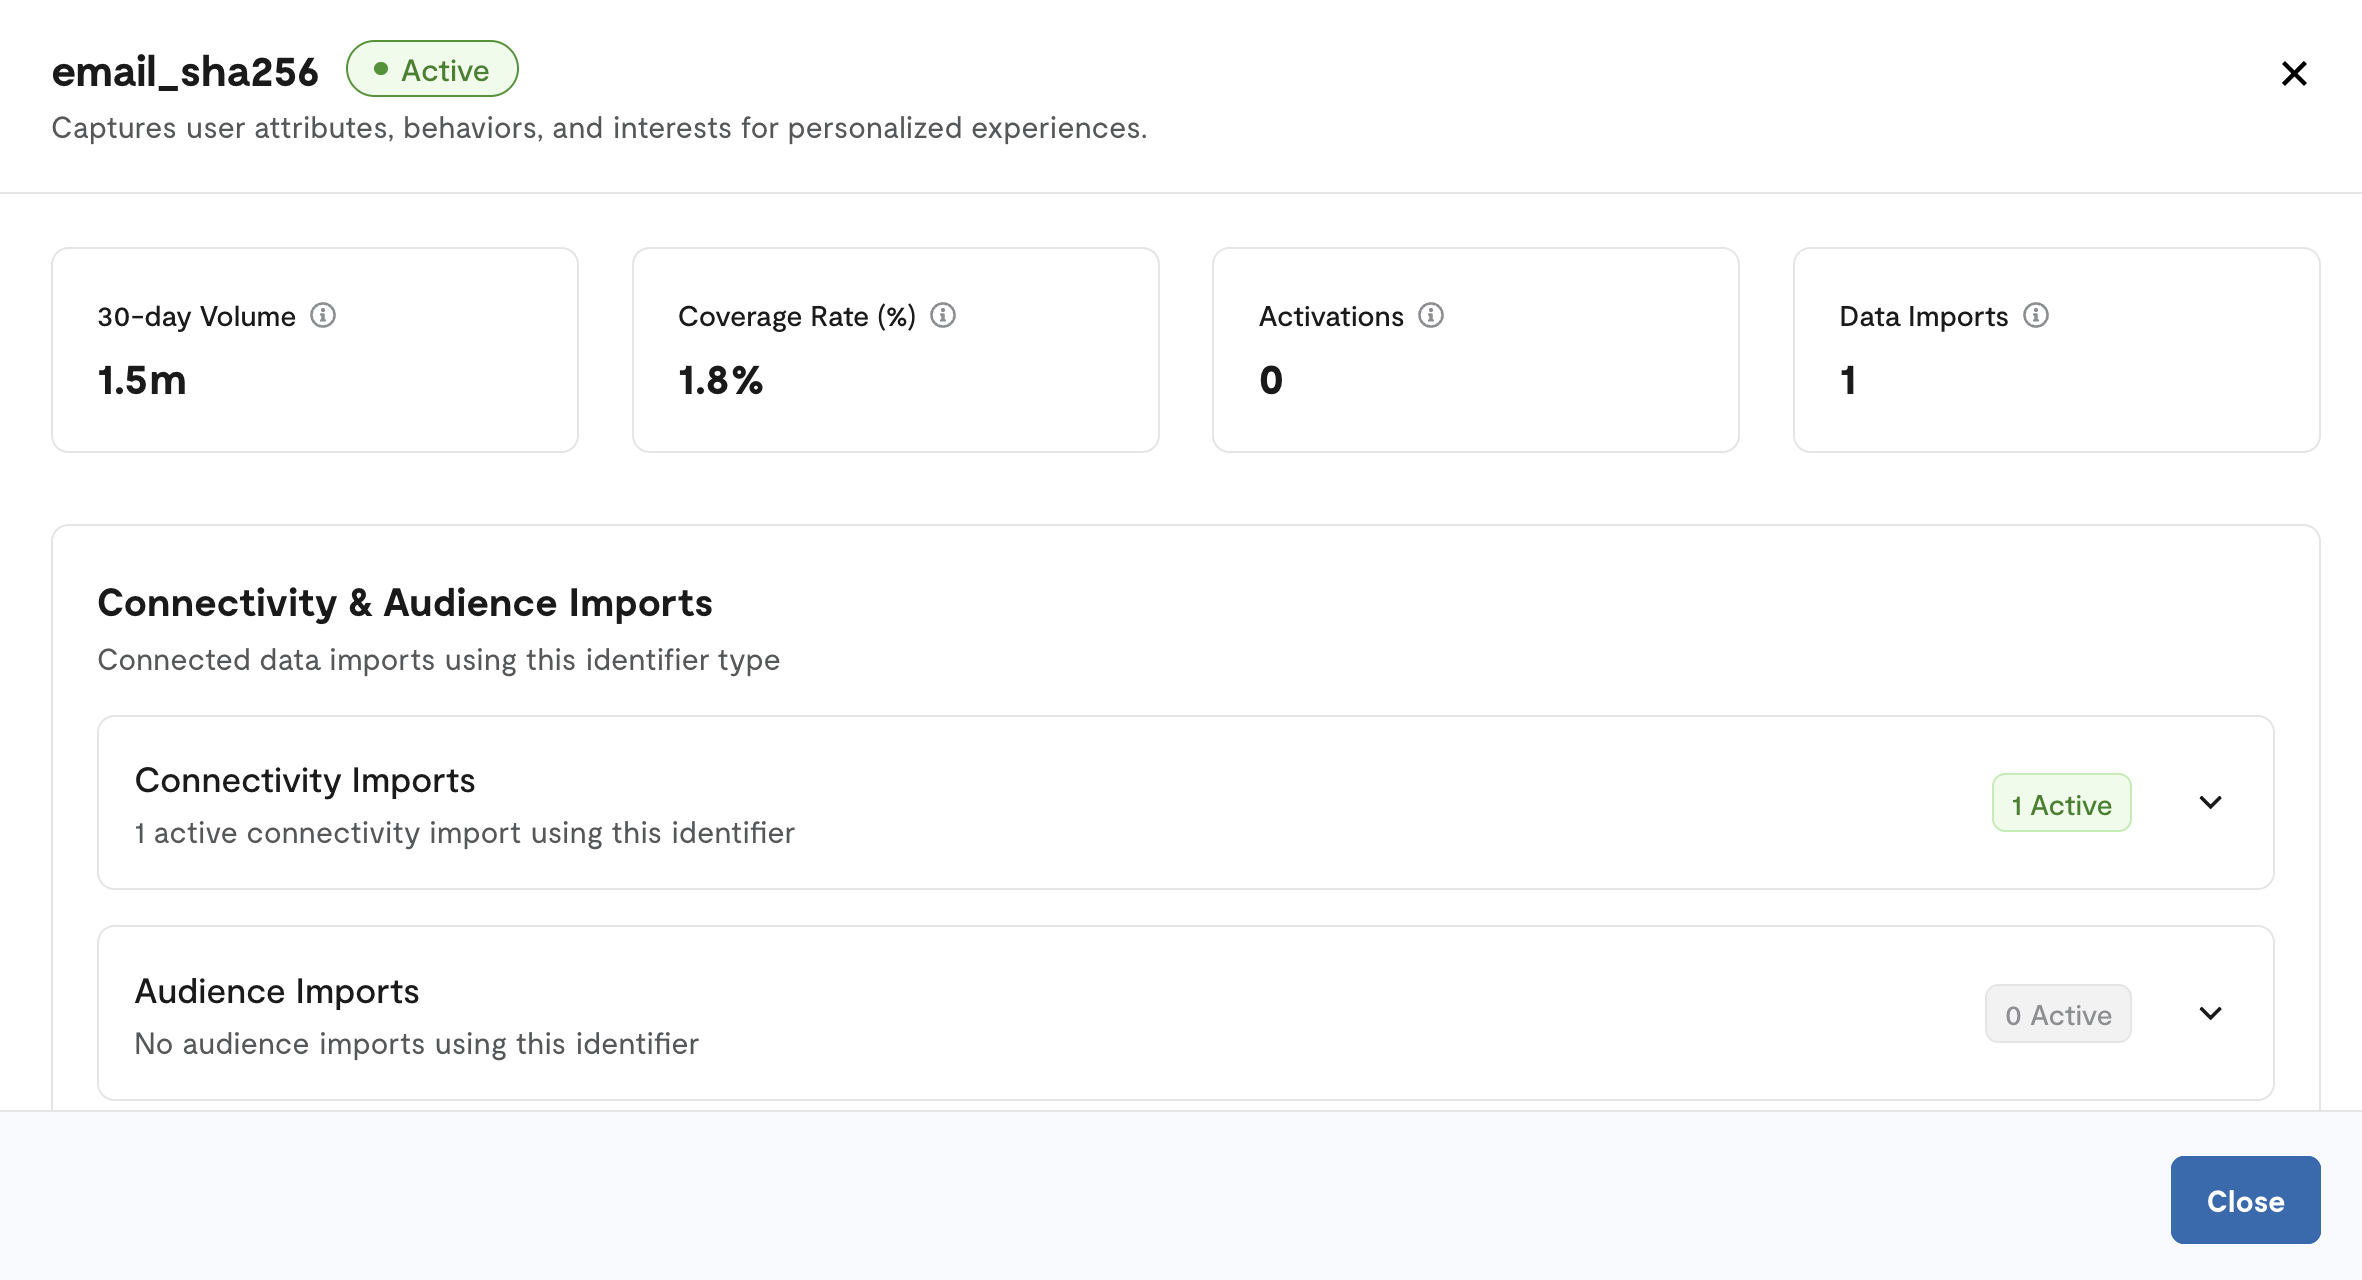This screenshot has width=2362, height=1280.
Task: Click the green "1 Active" badge
Action: click(x=2061, y=804)
